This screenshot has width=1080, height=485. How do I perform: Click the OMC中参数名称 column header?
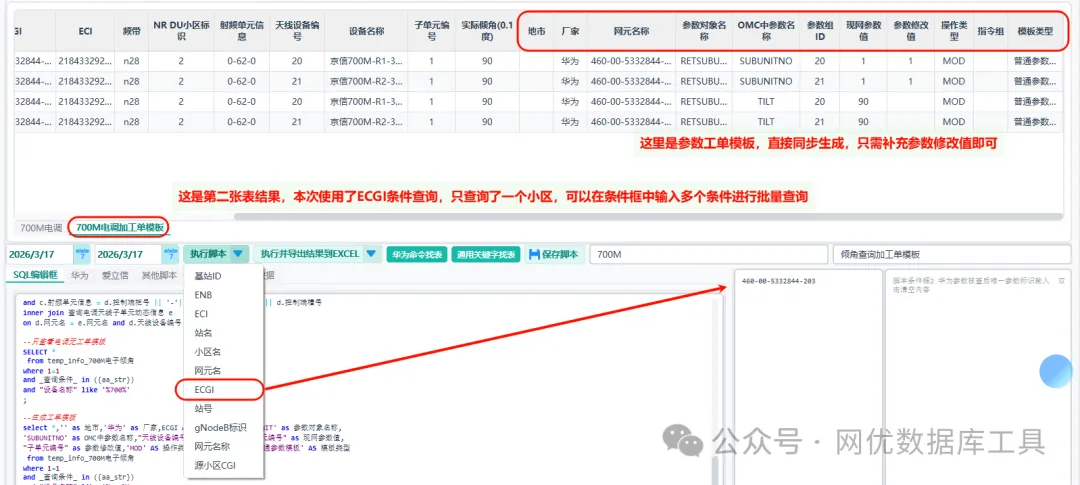(x=766, y=31)
